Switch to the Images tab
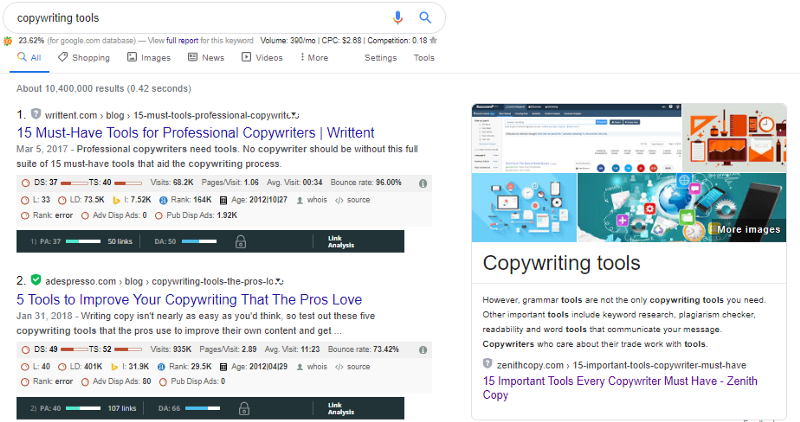 149,58
